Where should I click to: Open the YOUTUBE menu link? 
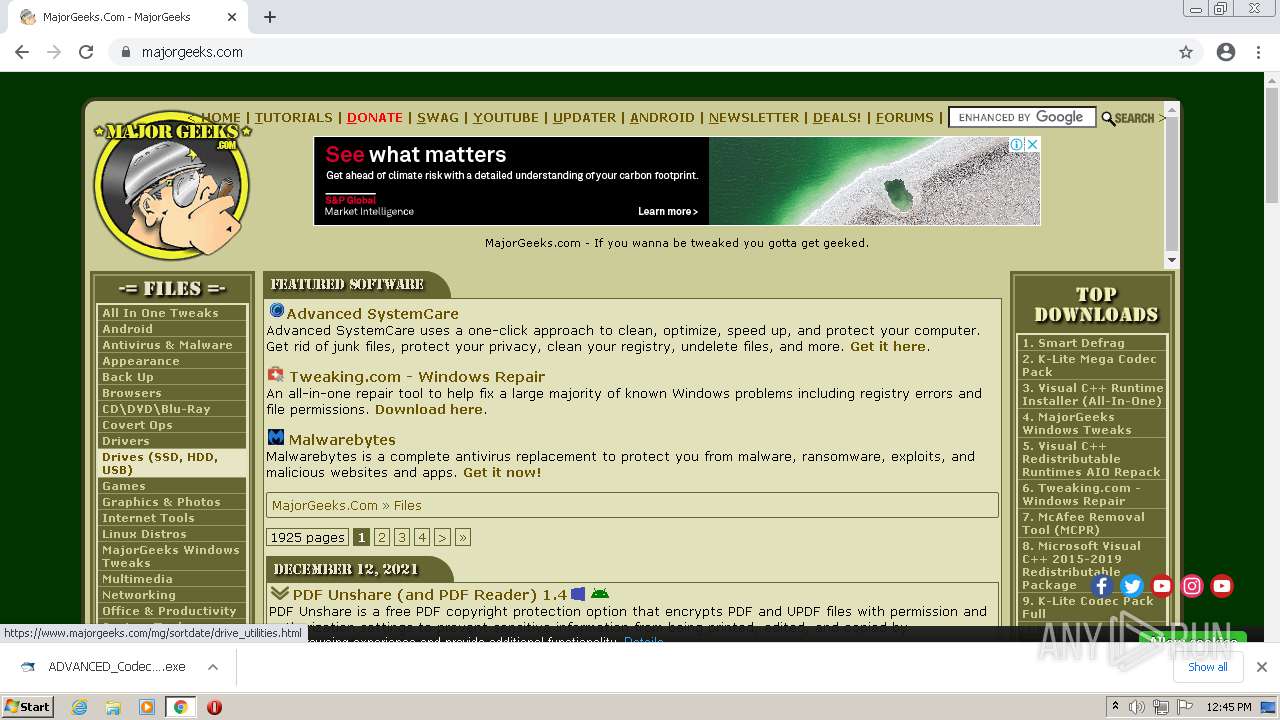coord(506,117)
